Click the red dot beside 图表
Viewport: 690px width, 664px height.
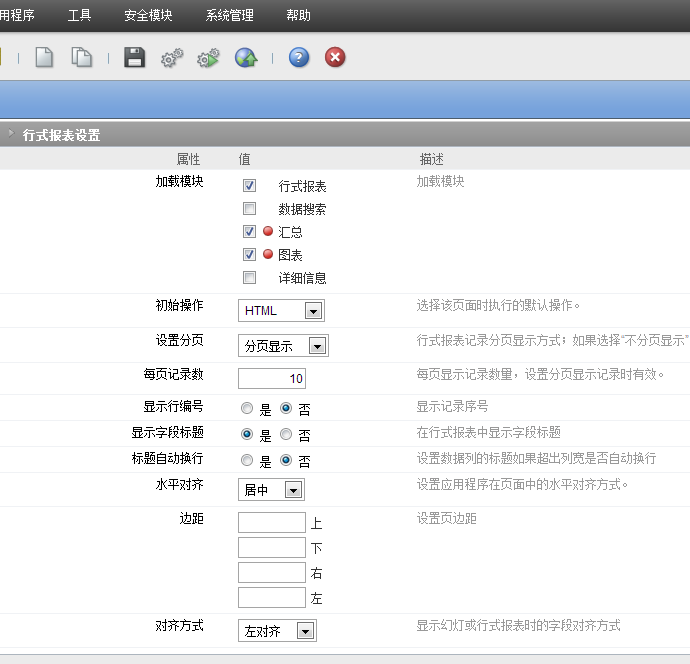[268, 254]
